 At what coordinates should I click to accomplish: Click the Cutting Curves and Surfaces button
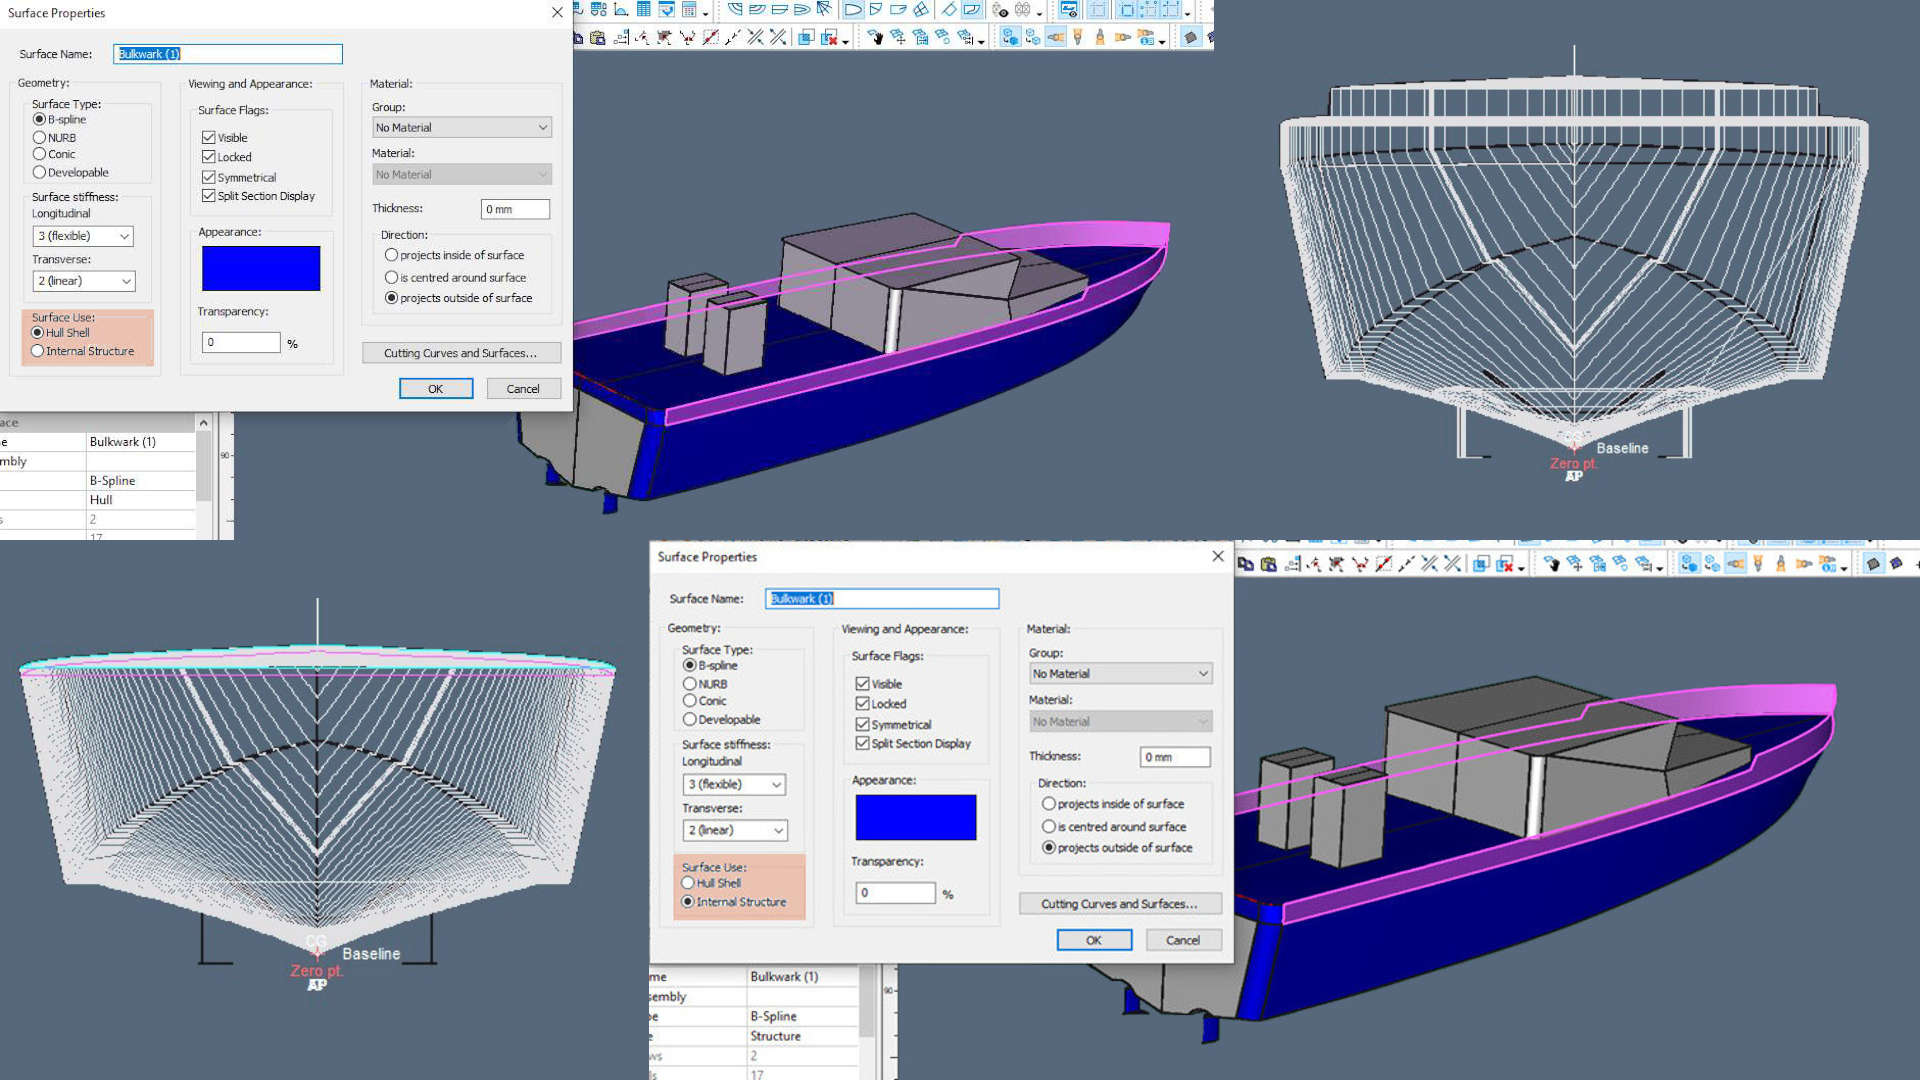click(x=461, y=353)
